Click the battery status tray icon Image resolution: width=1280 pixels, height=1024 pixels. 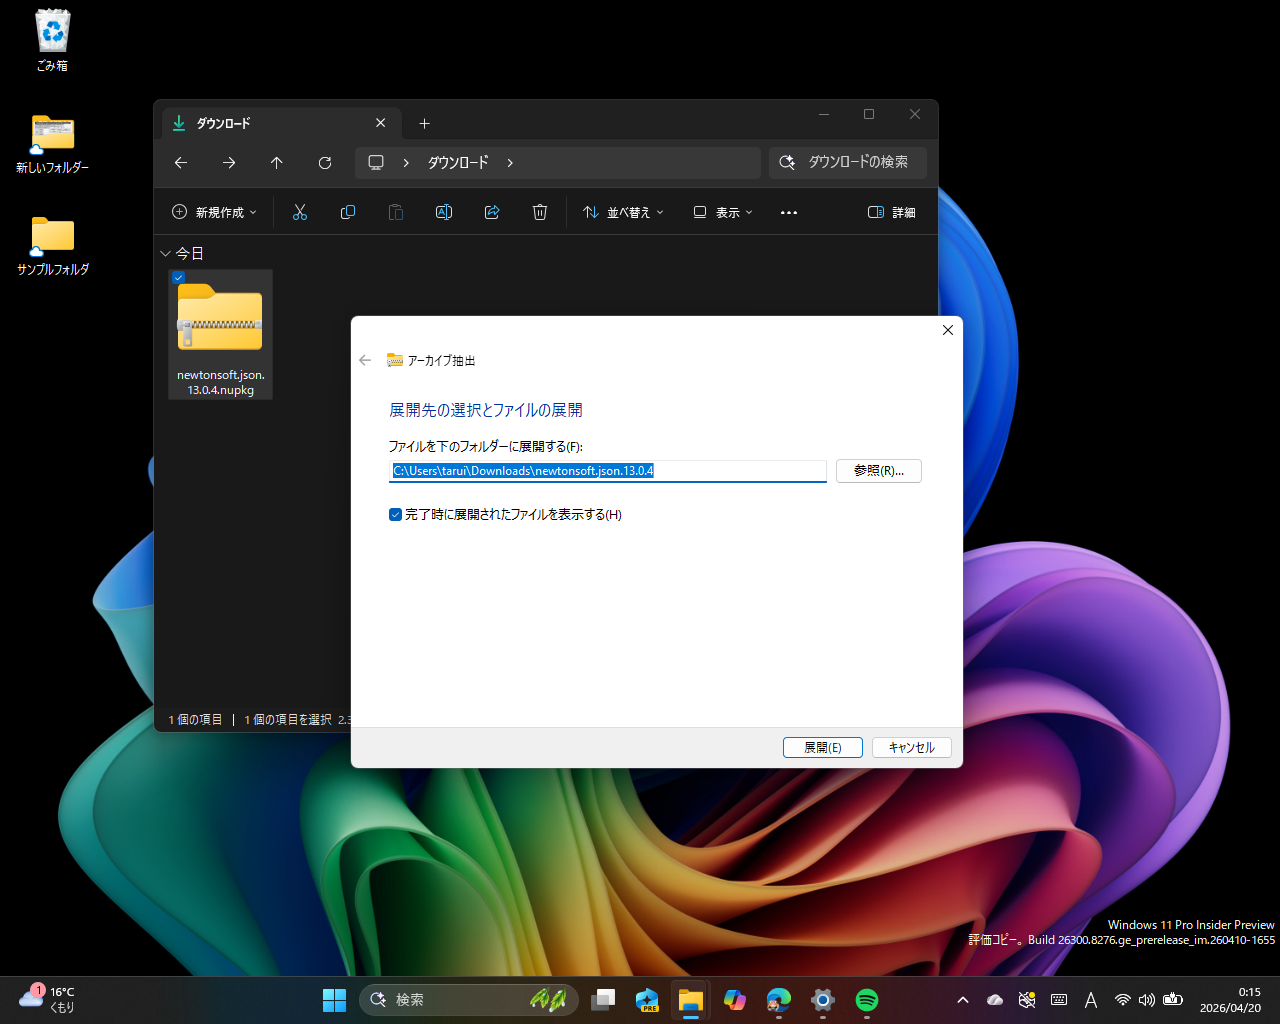click(1173, 1000)
